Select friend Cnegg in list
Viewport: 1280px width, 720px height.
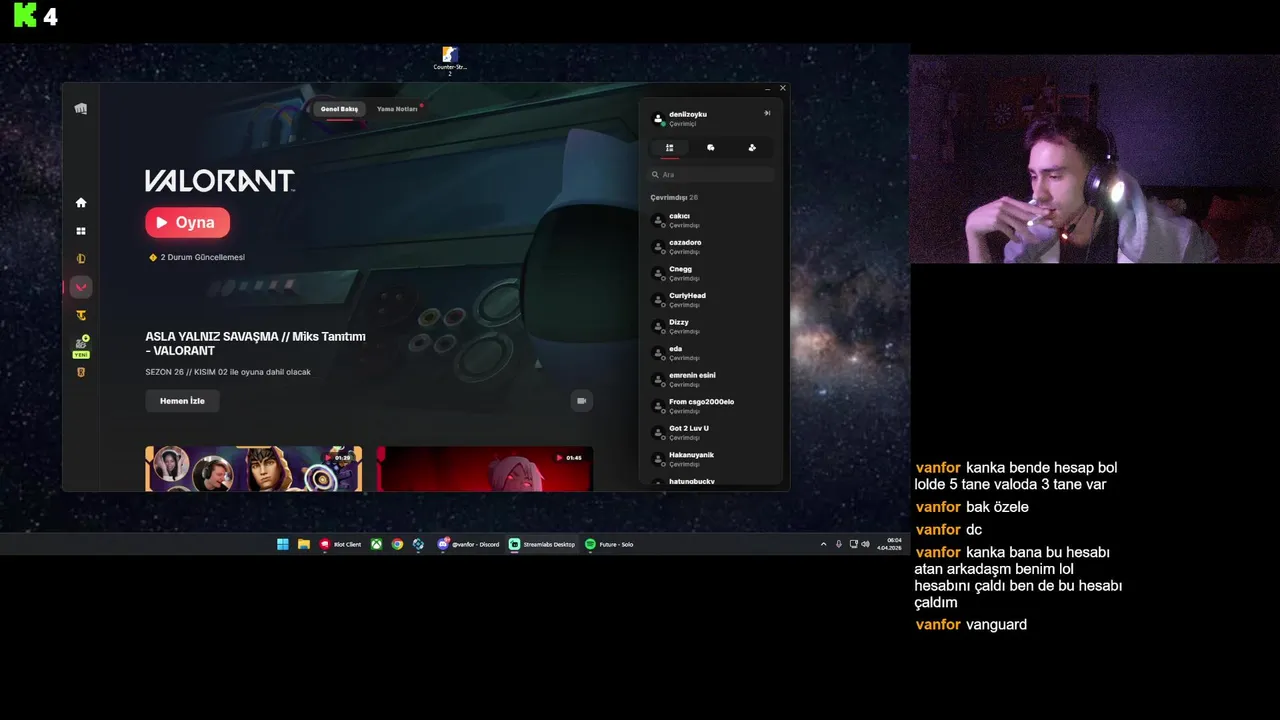[711, 273]
